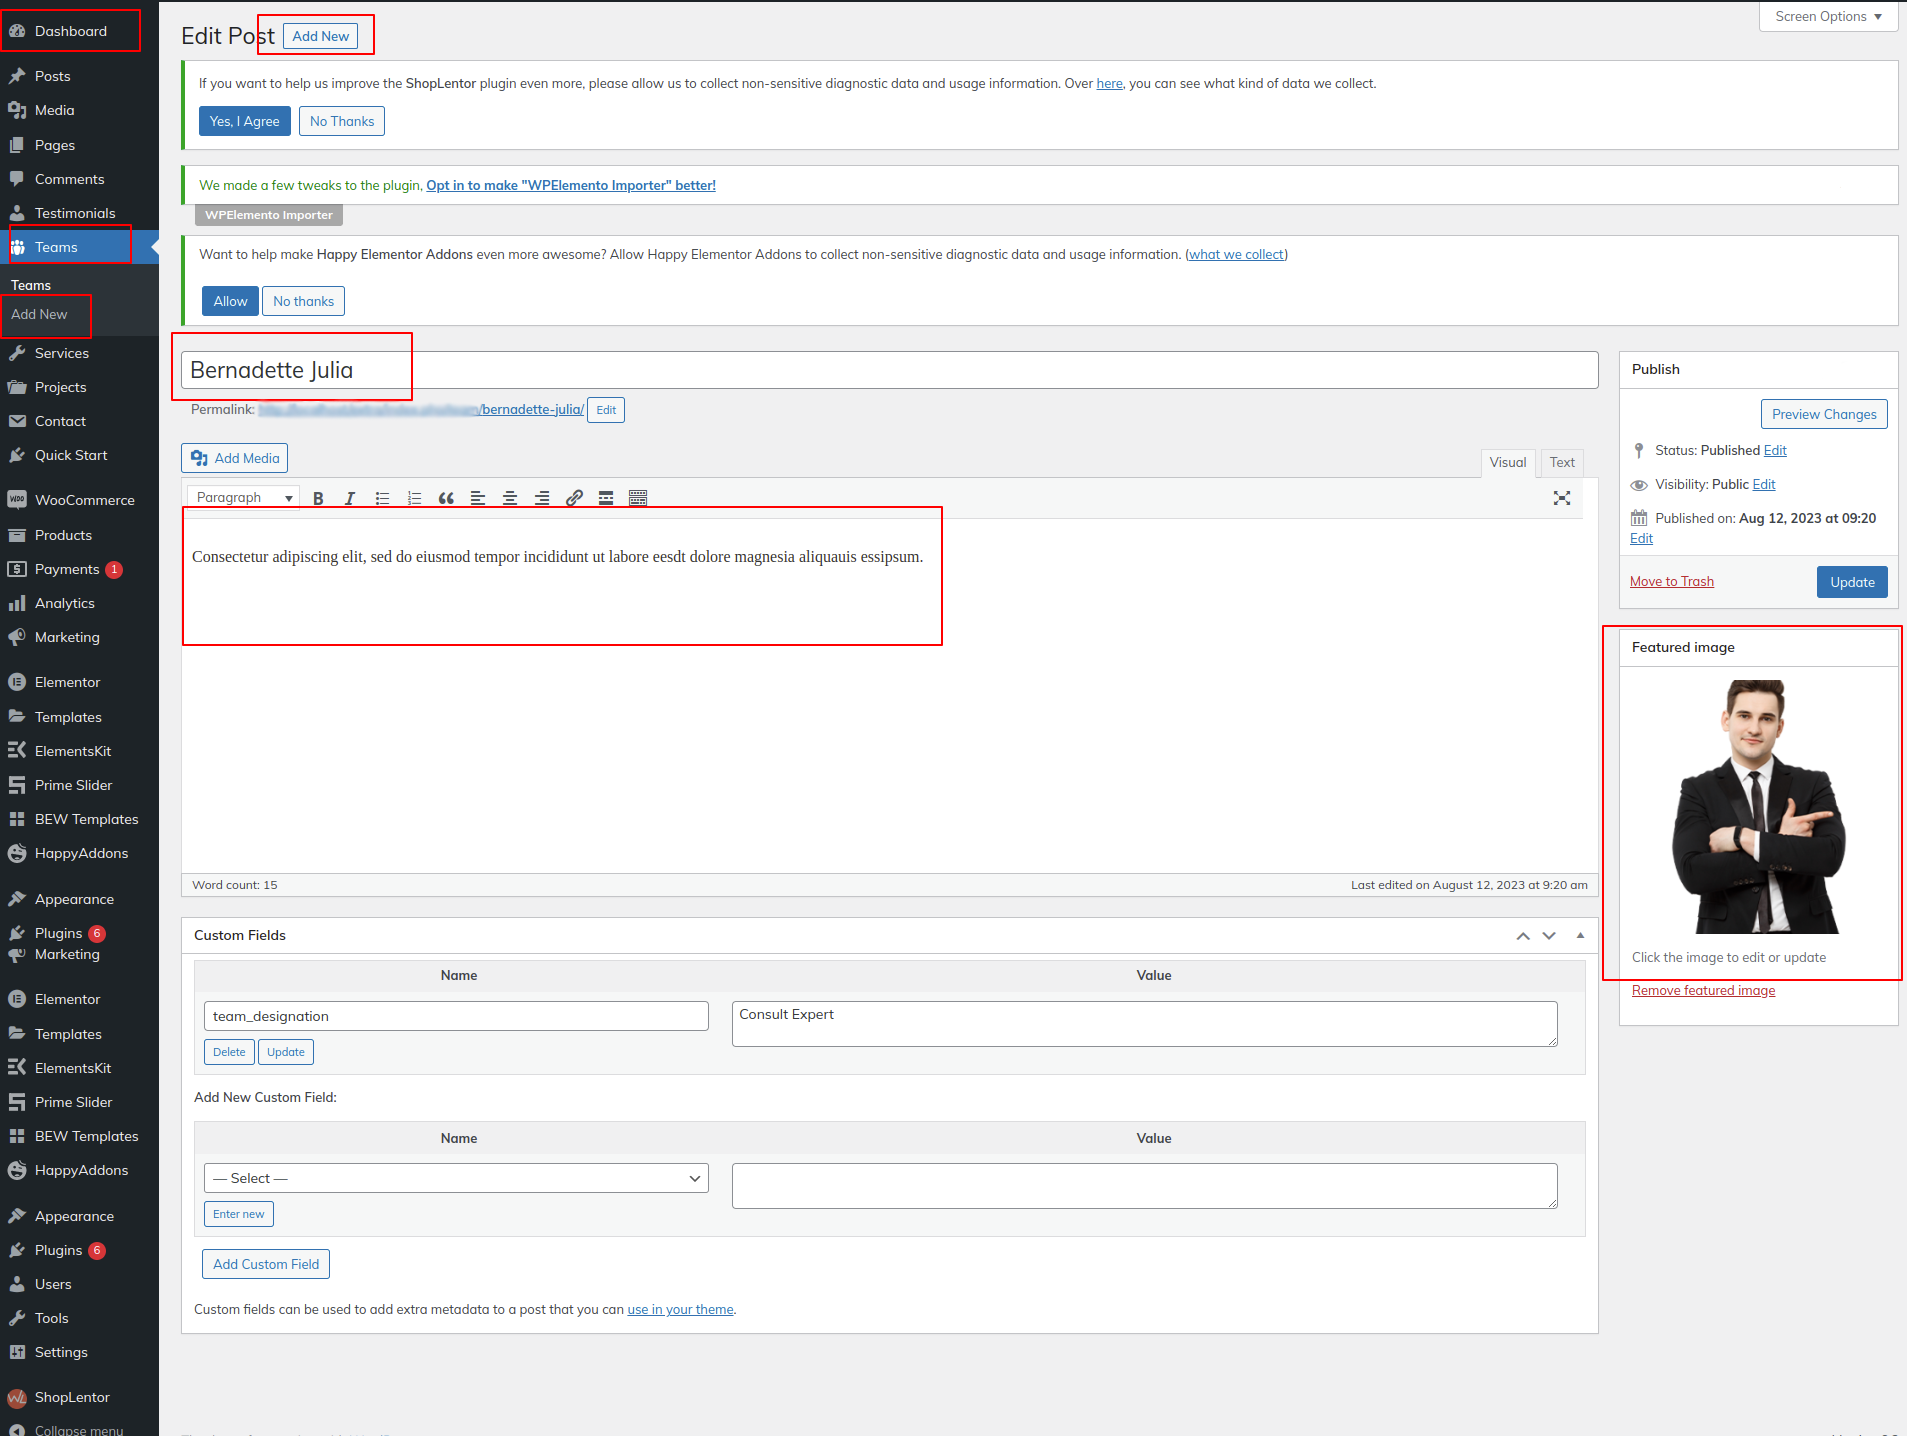
Task: Open the custom field name Select dropdown
Action: point(456,1178)
